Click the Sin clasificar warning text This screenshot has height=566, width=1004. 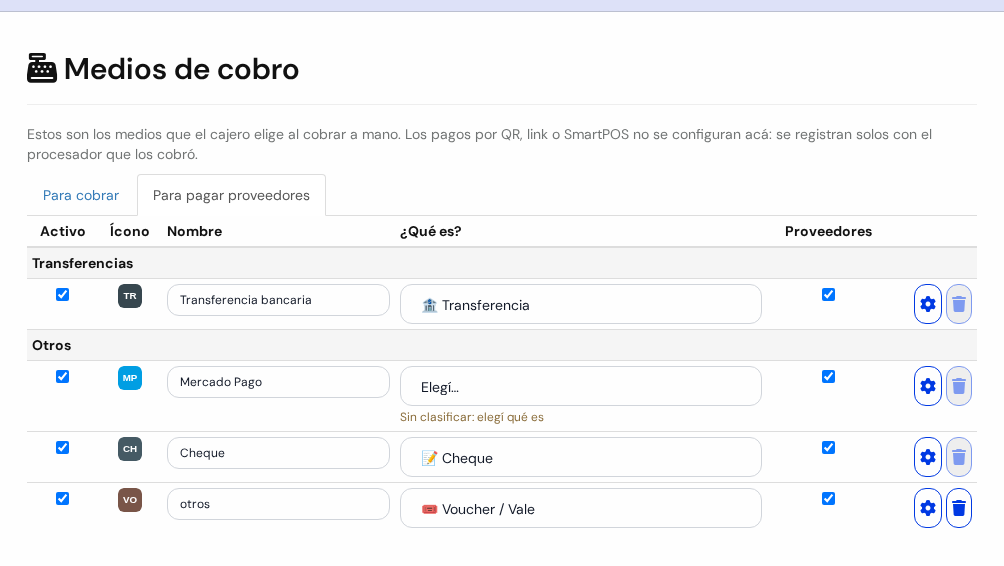pos(472,417)
